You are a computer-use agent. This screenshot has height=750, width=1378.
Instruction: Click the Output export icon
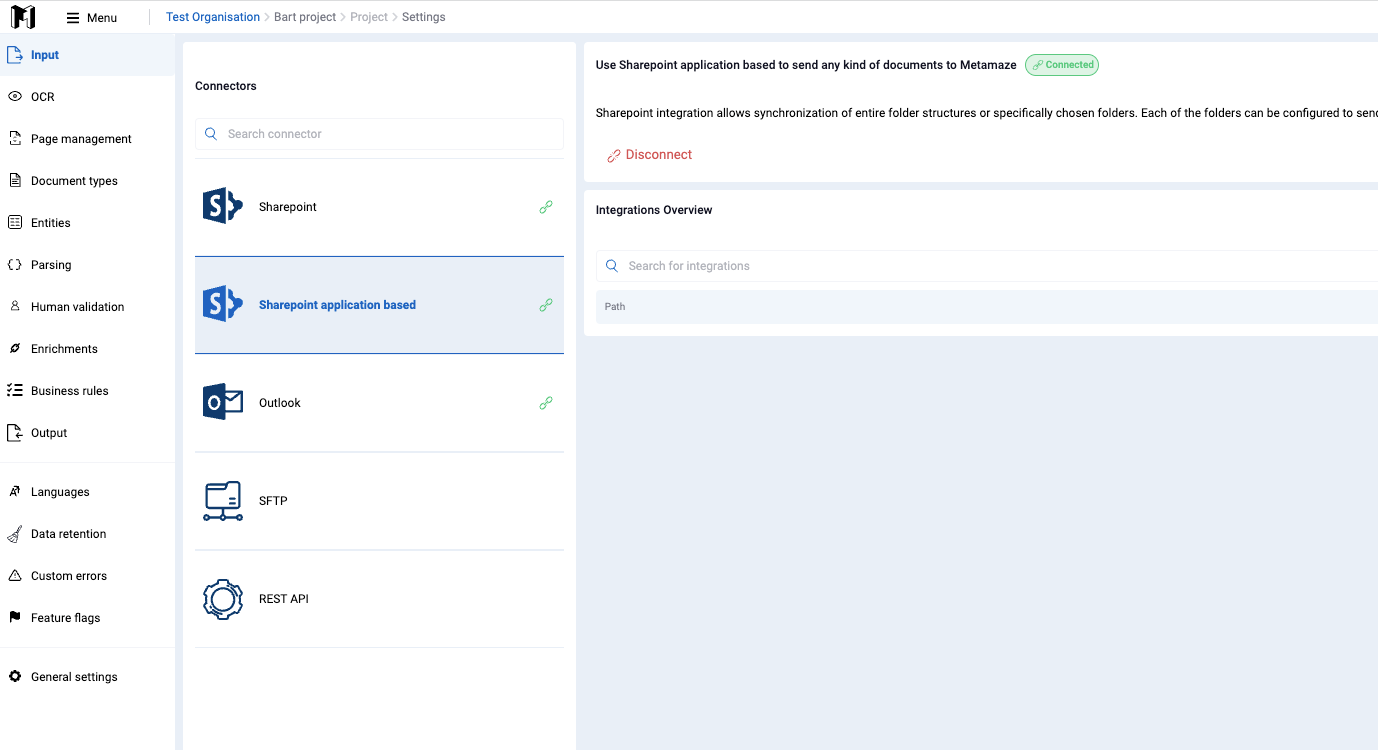15,433
